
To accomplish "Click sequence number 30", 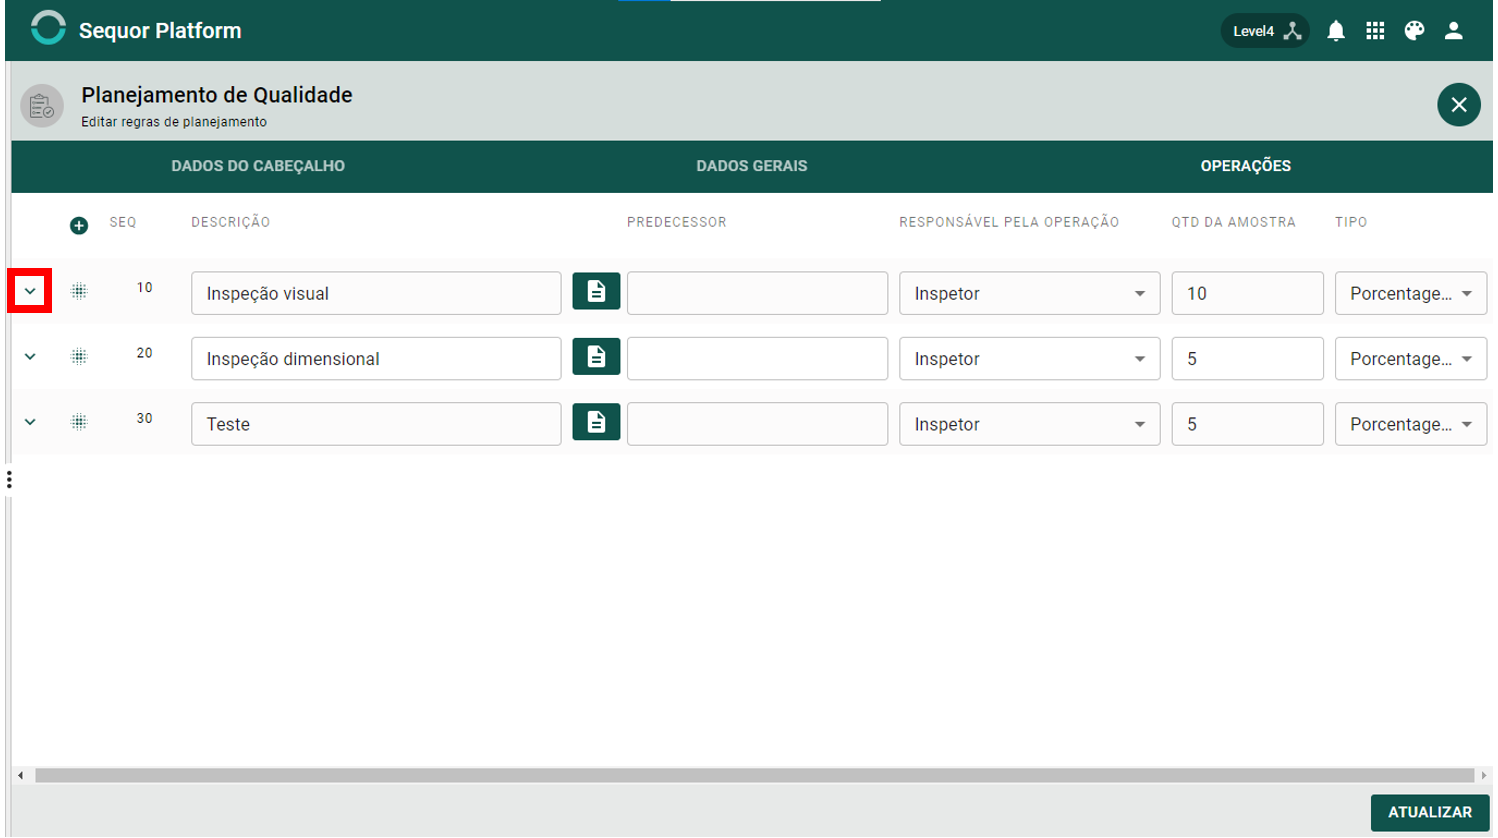I will (145, 419).
